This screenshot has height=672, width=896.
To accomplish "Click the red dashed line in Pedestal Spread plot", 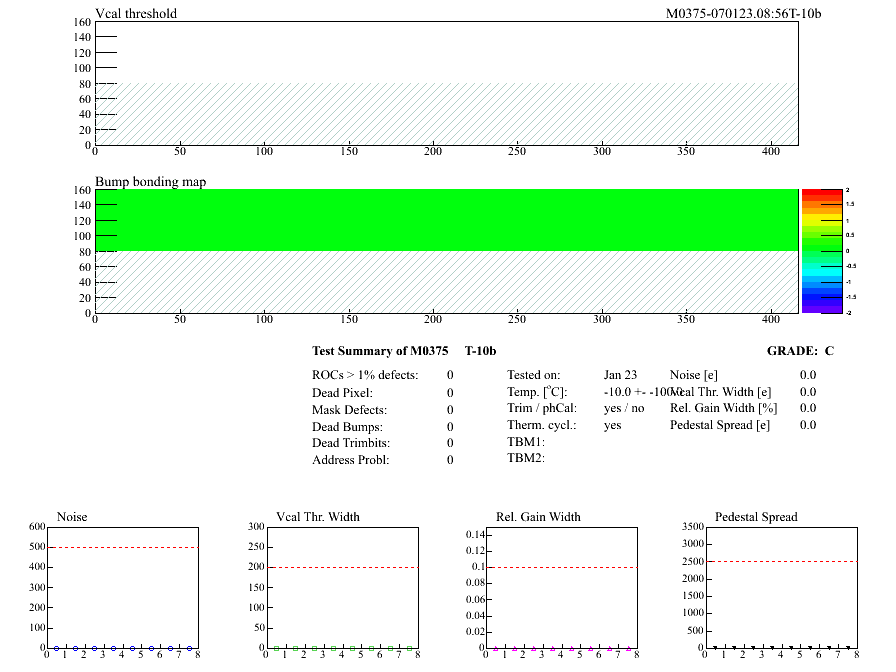I will click(782, 561).
